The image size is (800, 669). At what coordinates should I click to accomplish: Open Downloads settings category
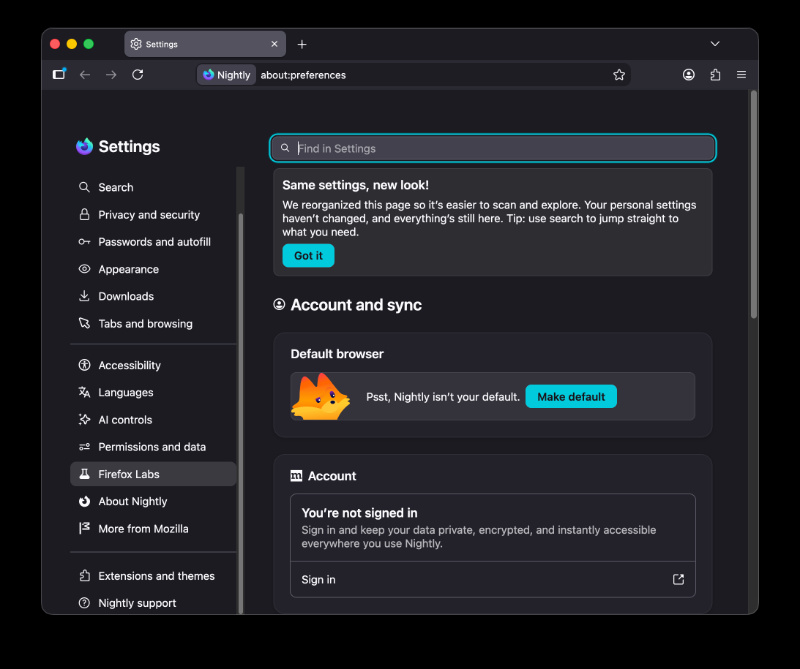153,296
